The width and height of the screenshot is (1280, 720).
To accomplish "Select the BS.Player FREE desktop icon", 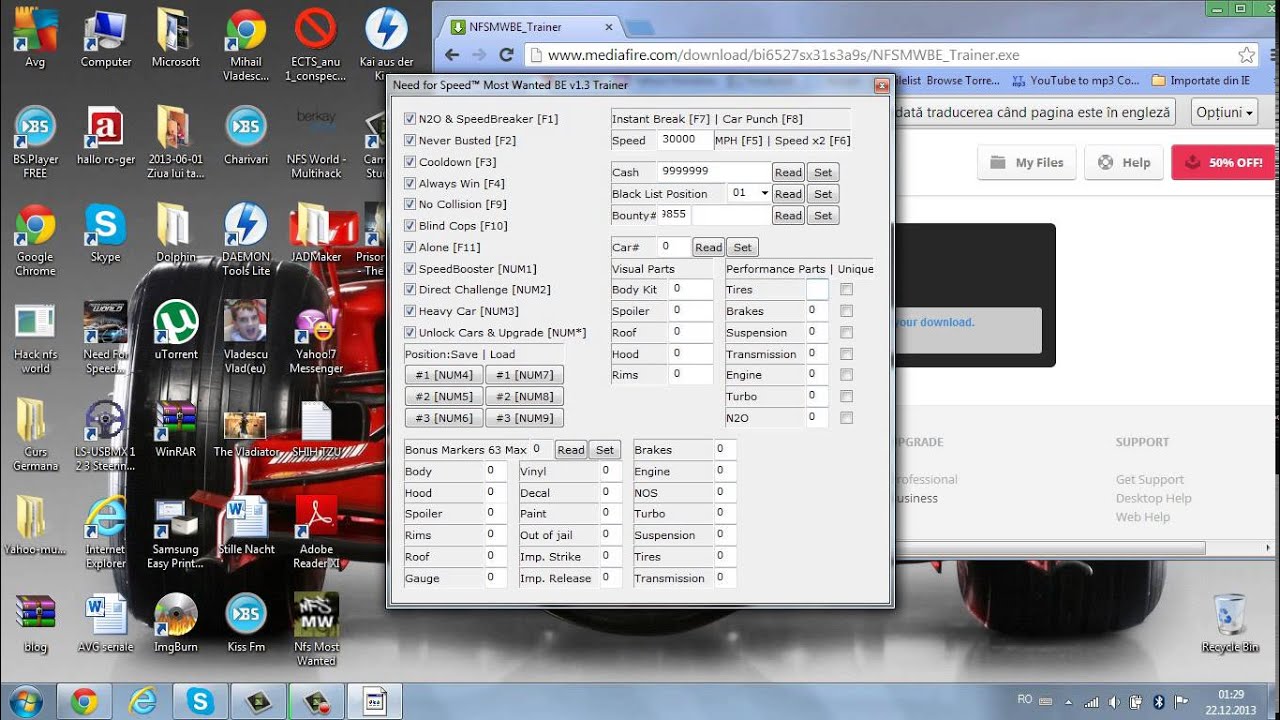I will click(x=35, y=142).
